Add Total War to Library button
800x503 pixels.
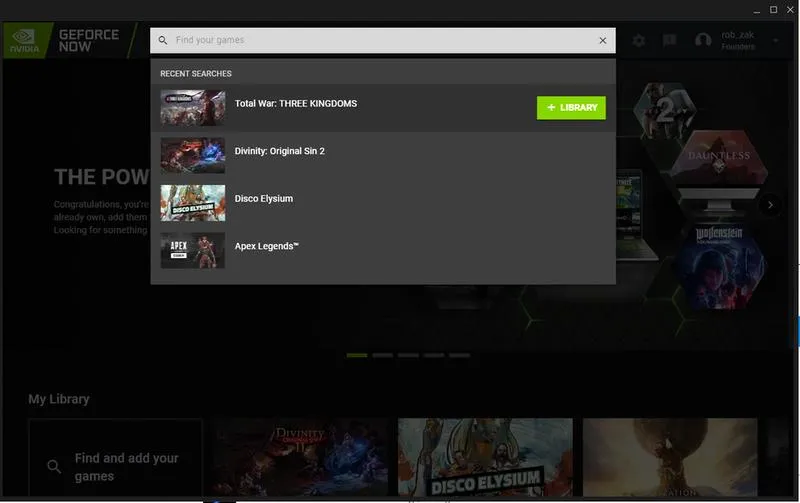point(571,108)
